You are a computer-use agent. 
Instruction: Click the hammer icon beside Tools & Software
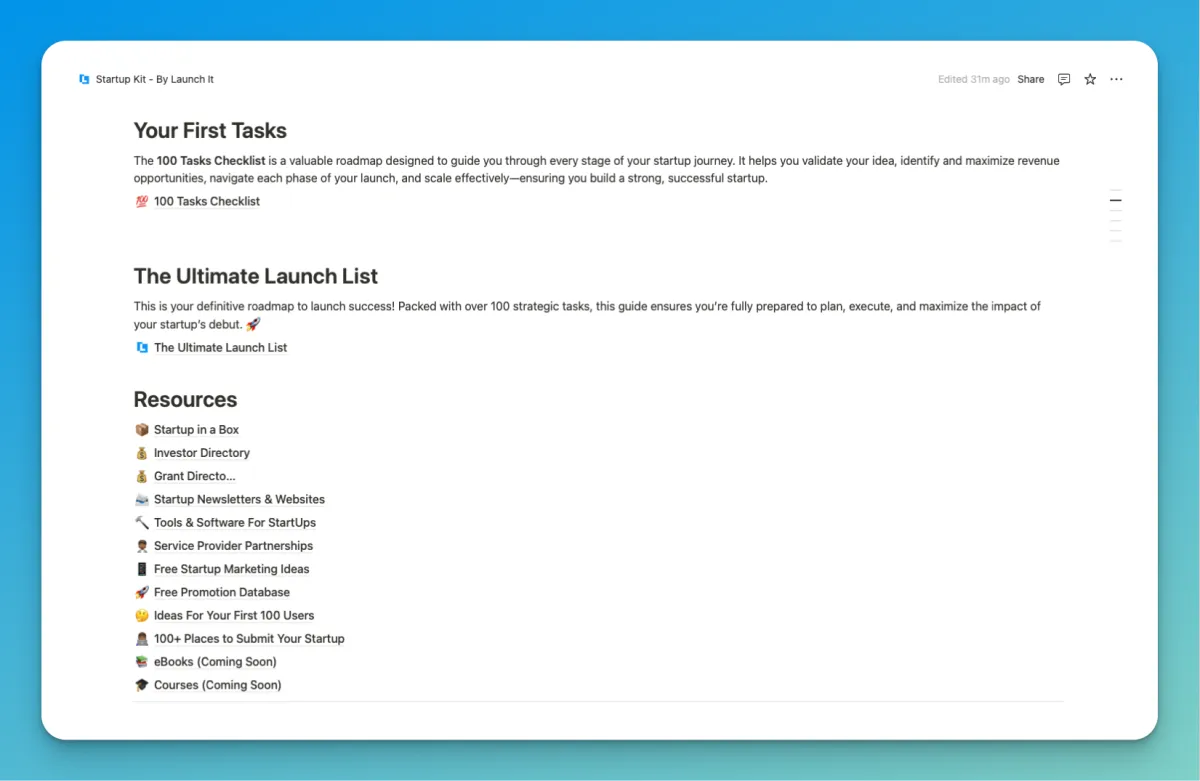(141, 522)
